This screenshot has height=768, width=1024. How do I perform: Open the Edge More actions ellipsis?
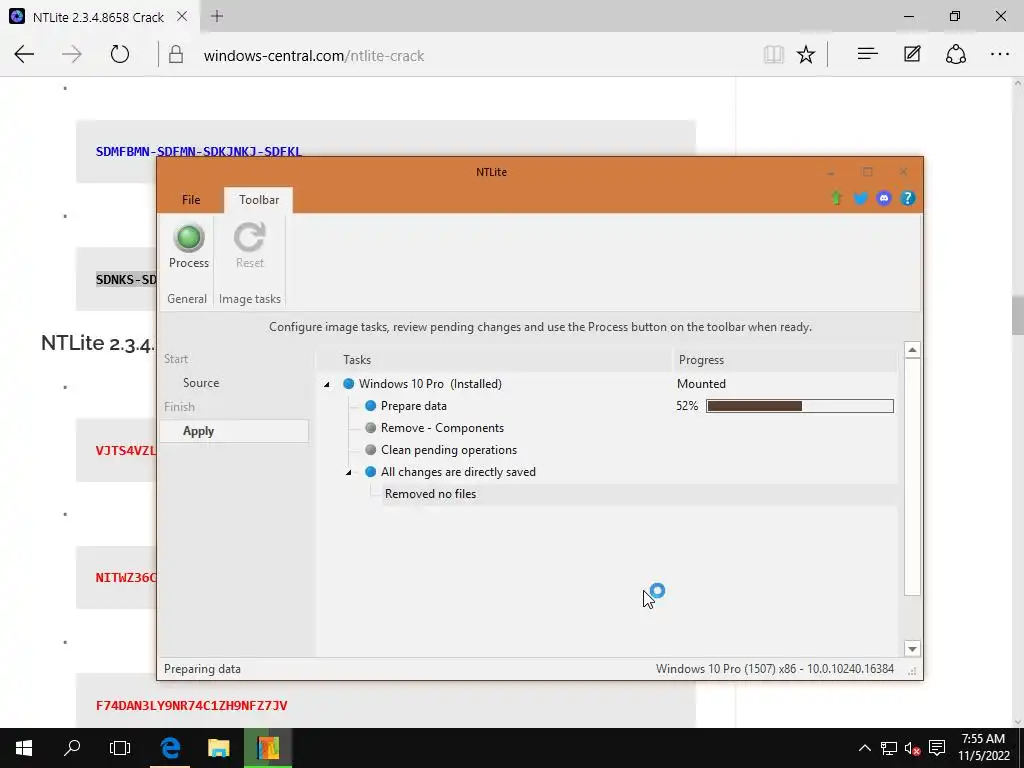pyautogui.click(x=1000, y=55)
